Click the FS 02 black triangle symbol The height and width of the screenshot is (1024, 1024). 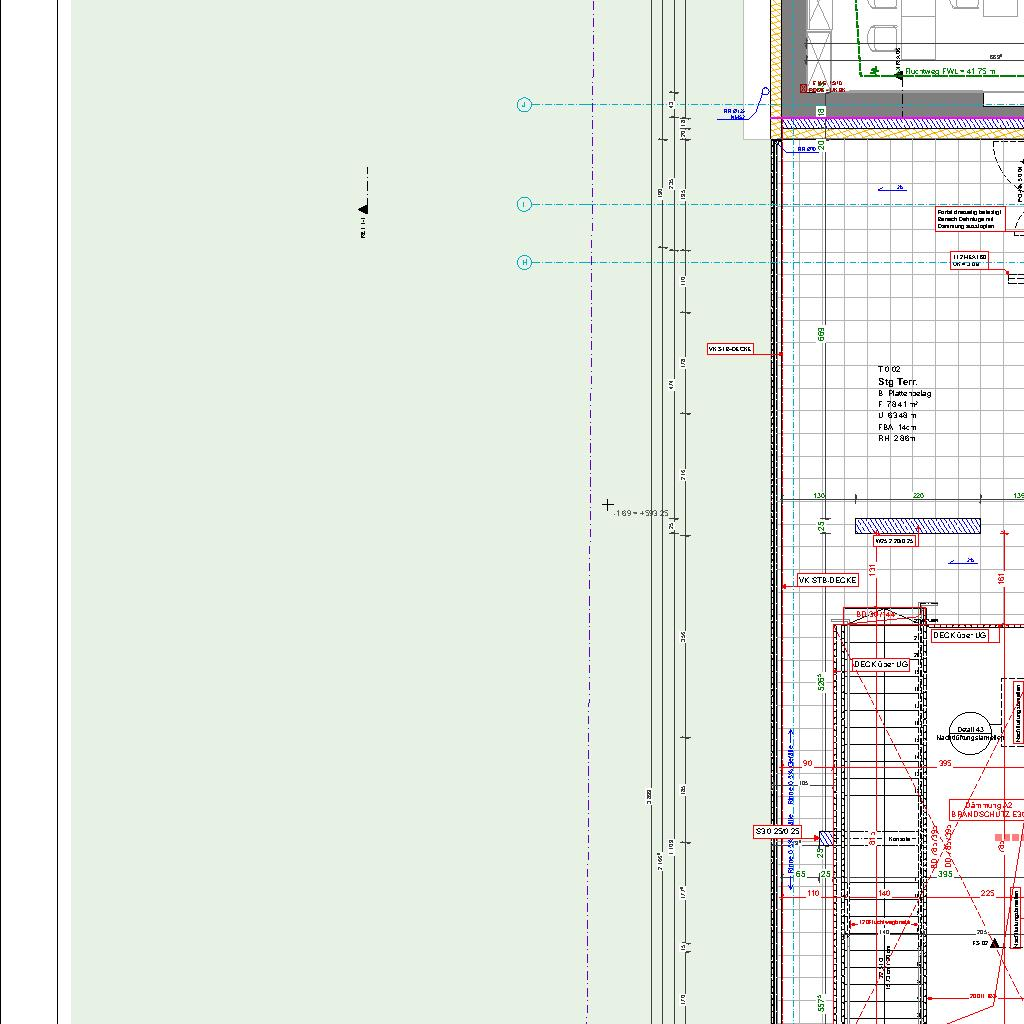point(995,942)
